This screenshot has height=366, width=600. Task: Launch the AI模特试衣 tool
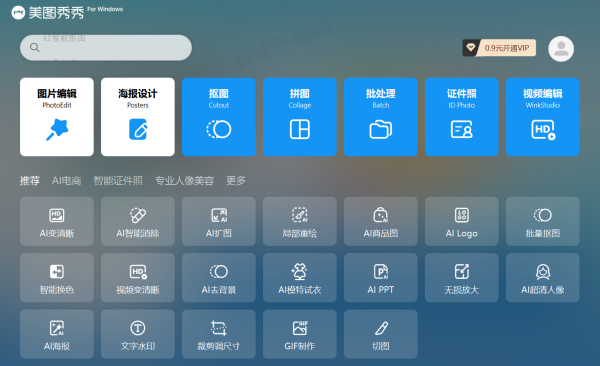(300, 278)
